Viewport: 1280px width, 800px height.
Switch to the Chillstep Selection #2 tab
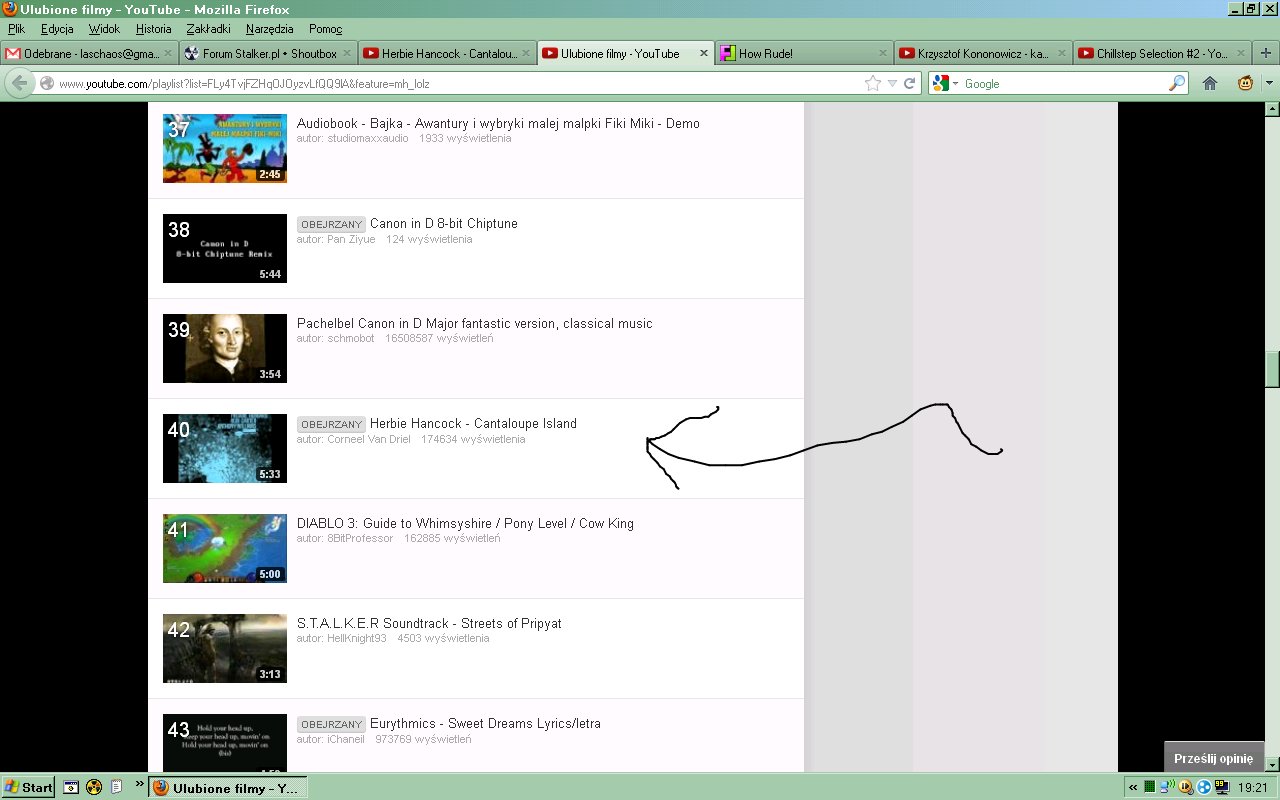pos(1161,54)
